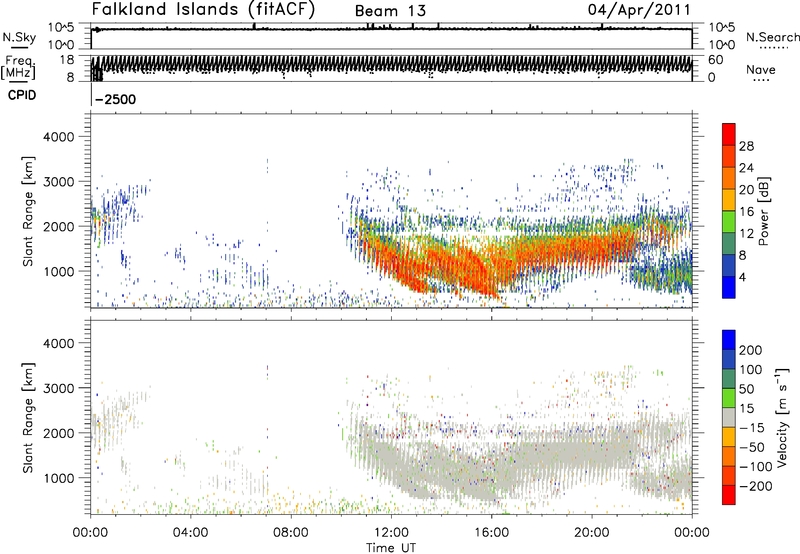Screen dimensions: 800x554
Task: Select the '15' label on the velocity colorbar
Action: click(746, 408)
